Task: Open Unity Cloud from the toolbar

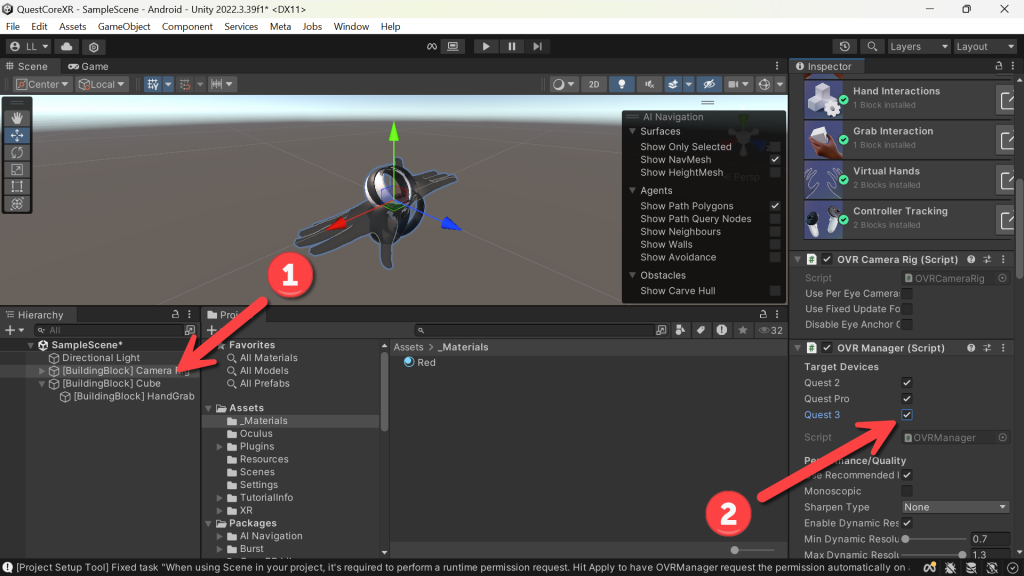Action: pos(67,46)
